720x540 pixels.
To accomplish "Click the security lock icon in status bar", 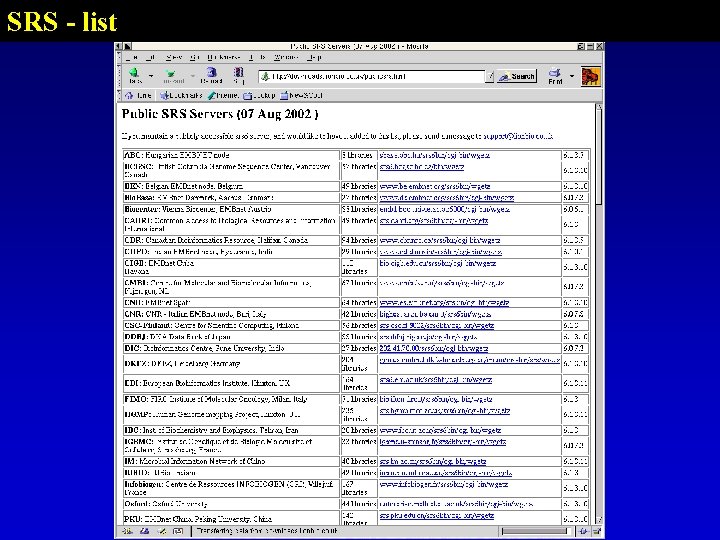I will (x=597, y=531).
